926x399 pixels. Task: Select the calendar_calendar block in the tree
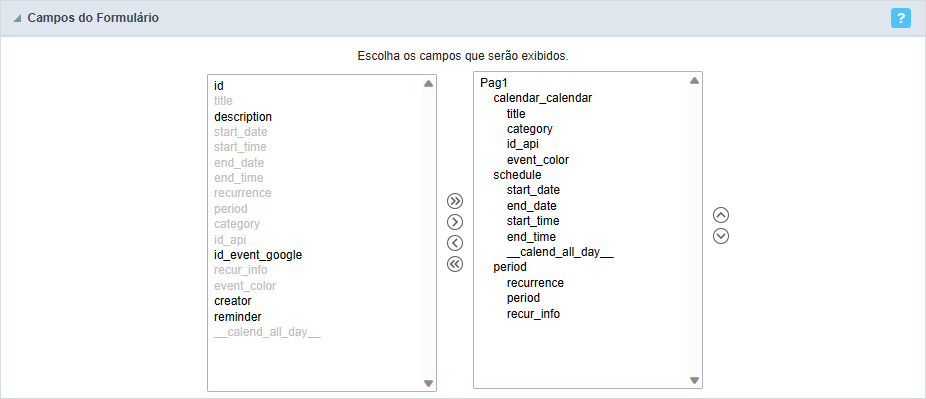click(543, 98)
